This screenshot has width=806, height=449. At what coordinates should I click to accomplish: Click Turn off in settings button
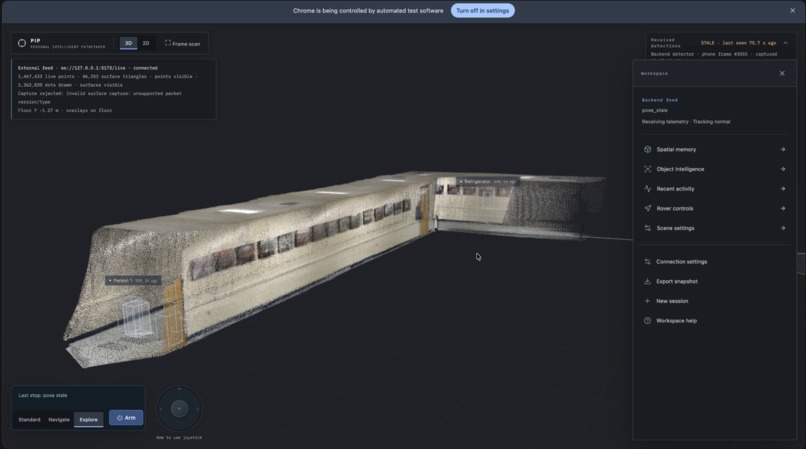[483, 11]
